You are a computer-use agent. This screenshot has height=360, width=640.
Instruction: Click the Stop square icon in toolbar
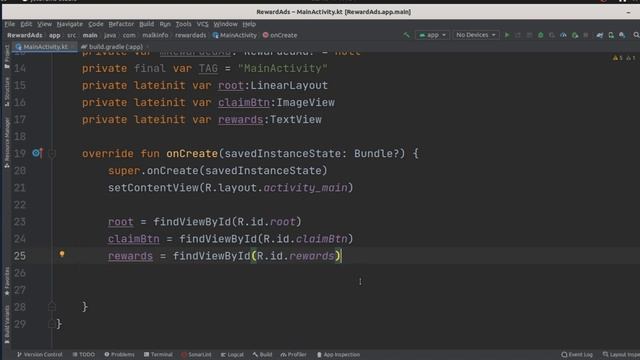(x=586, y=35)
